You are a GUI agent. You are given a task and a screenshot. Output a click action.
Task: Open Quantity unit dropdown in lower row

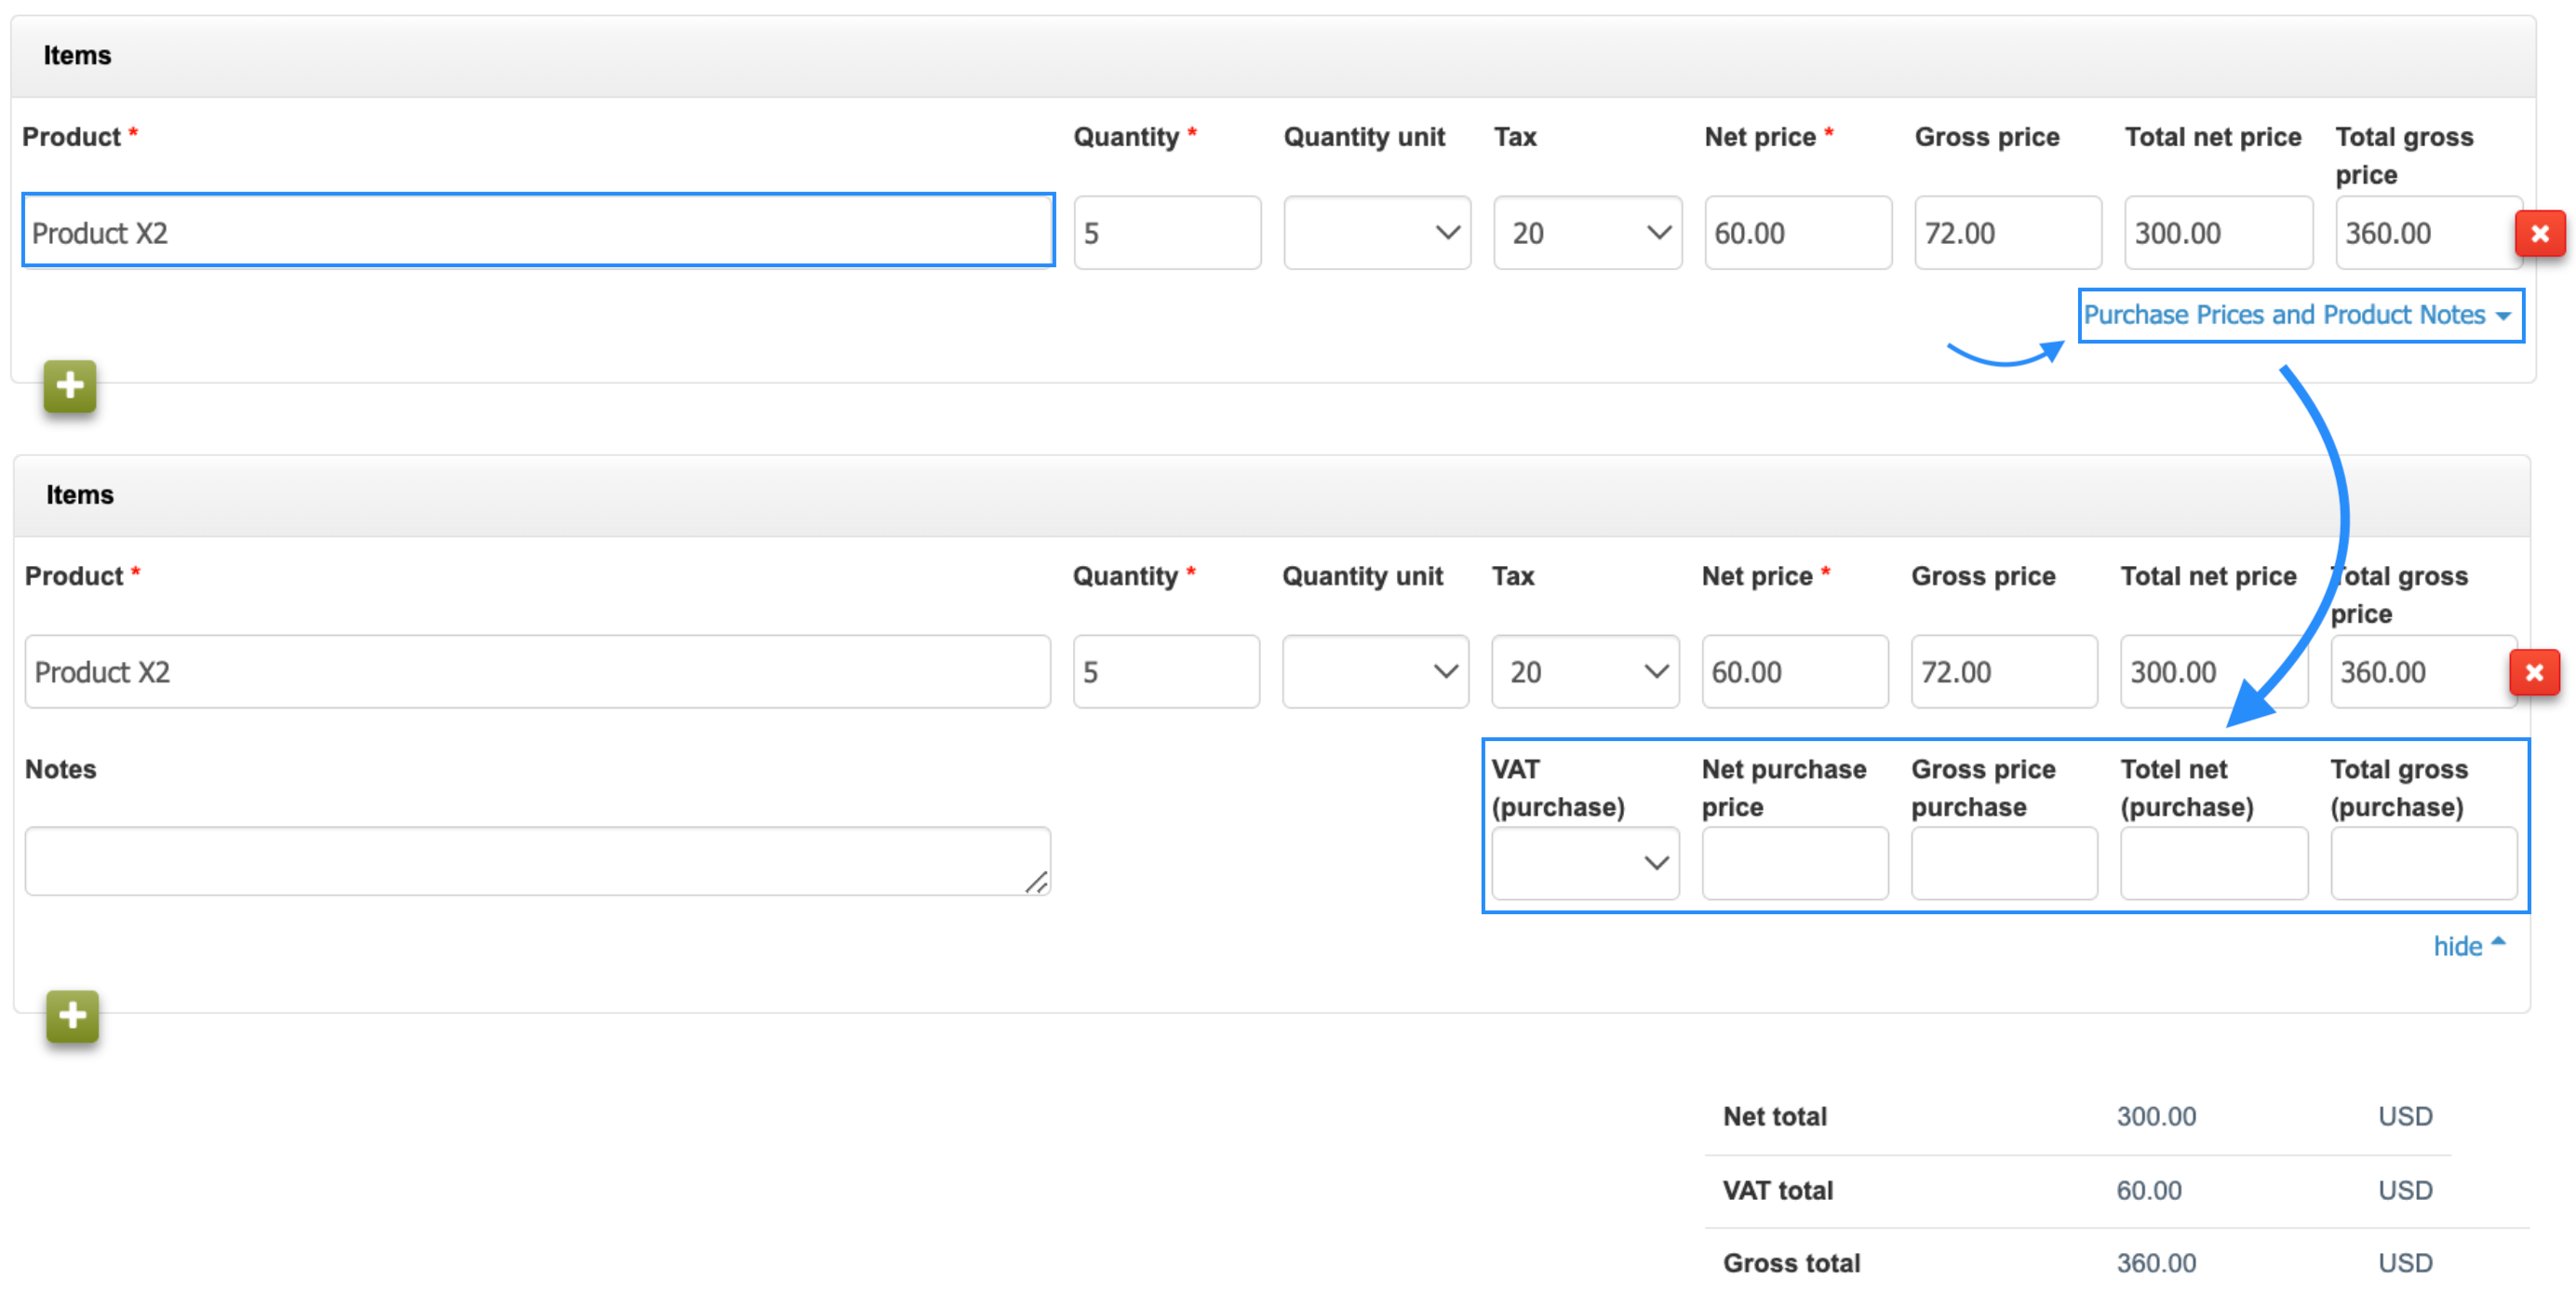pos(1375,672)
